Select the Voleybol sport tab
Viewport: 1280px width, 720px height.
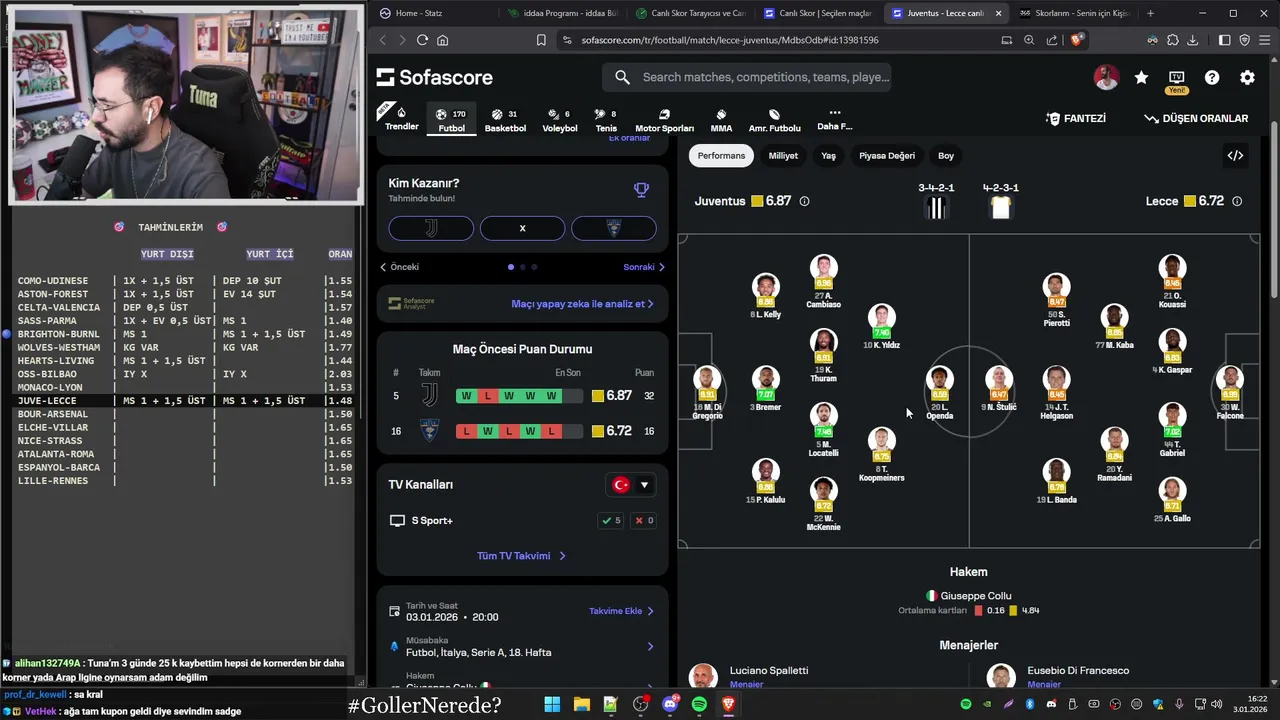560,120
